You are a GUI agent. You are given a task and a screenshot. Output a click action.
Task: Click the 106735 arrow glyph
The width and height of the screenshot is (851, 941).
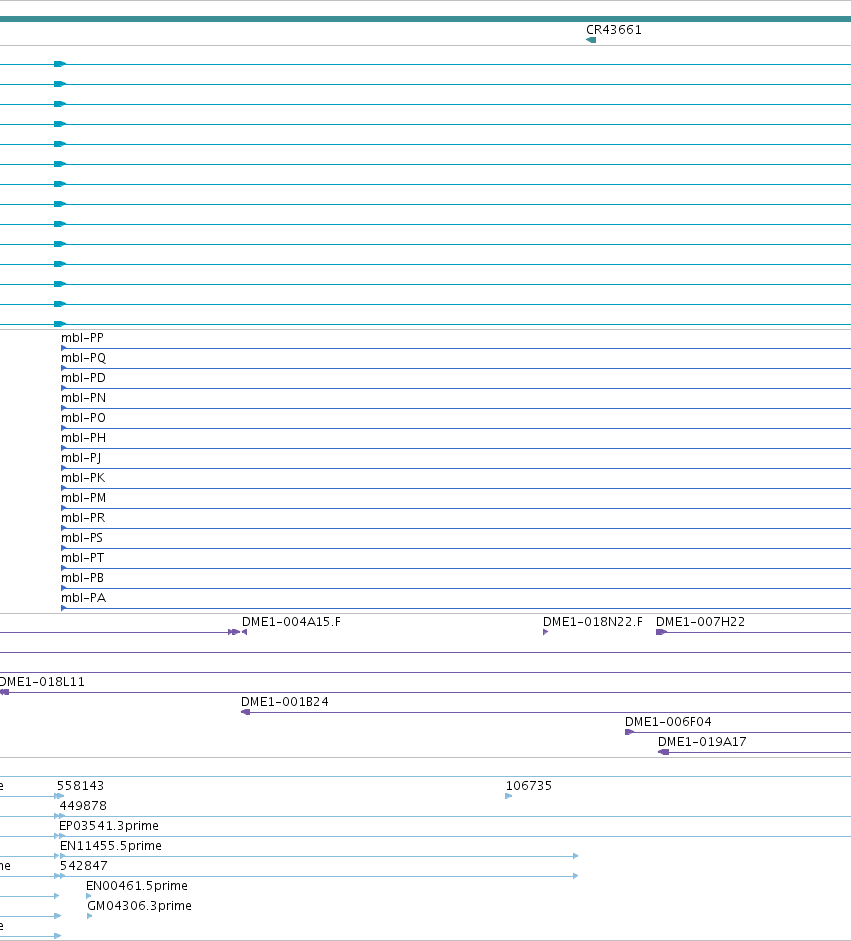pos(509,796)
